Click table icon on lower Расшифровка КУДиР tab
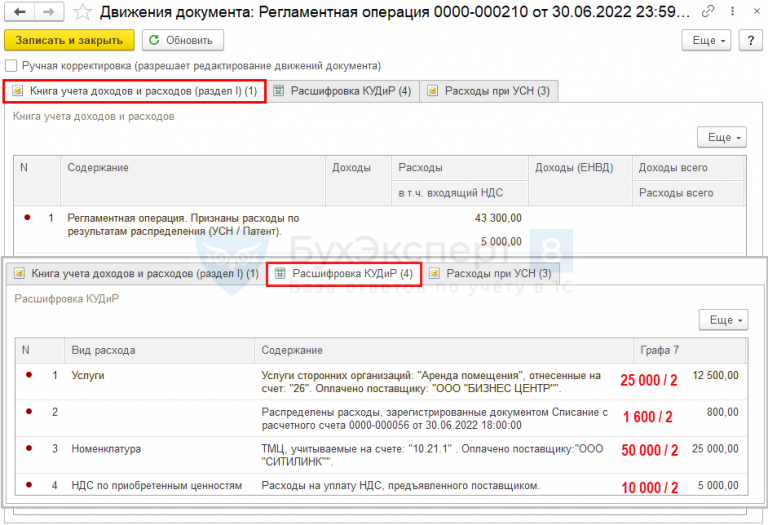The height and width of the screenshot is (525, 768). [x=280, y=273]
